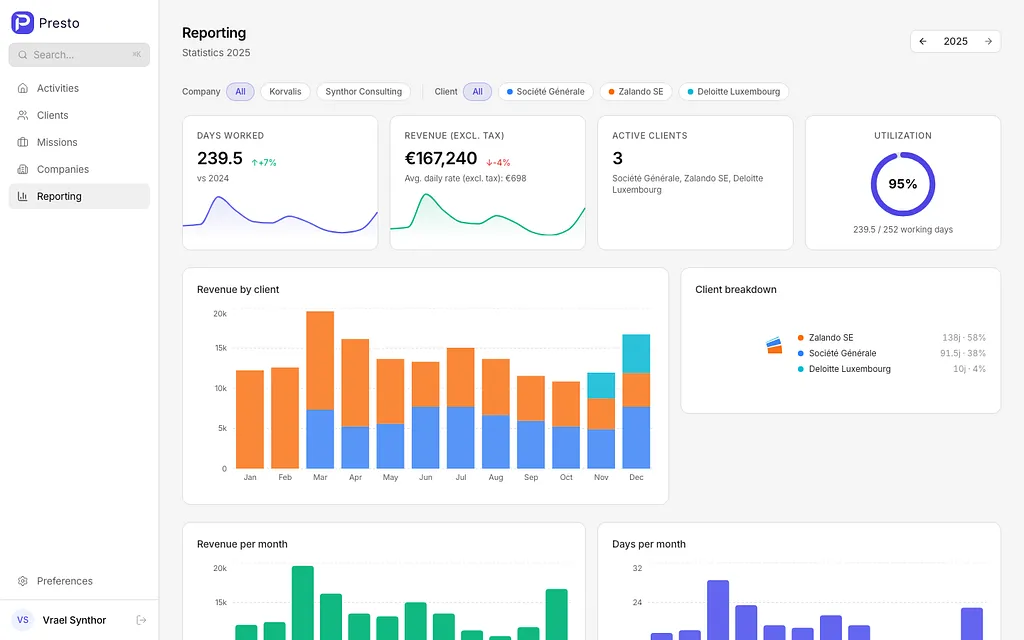1024x640 pixels.
Task: Filter by company Korvalis
Action: tap(285, 91)
